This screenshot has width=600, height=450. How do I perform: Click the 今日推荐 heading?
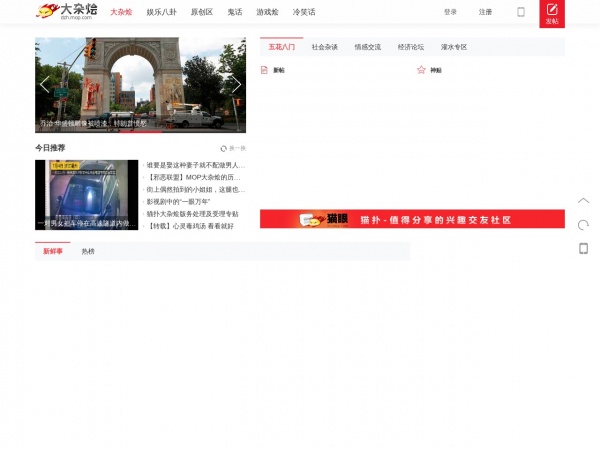tap(50, 148)
